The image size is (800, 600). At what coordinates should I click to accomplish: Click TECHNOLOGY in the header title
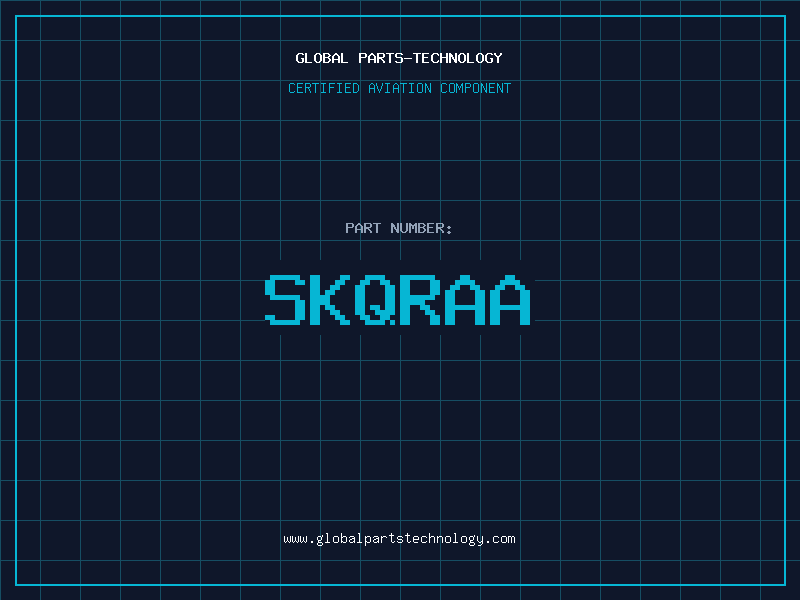tap(458, 58)
